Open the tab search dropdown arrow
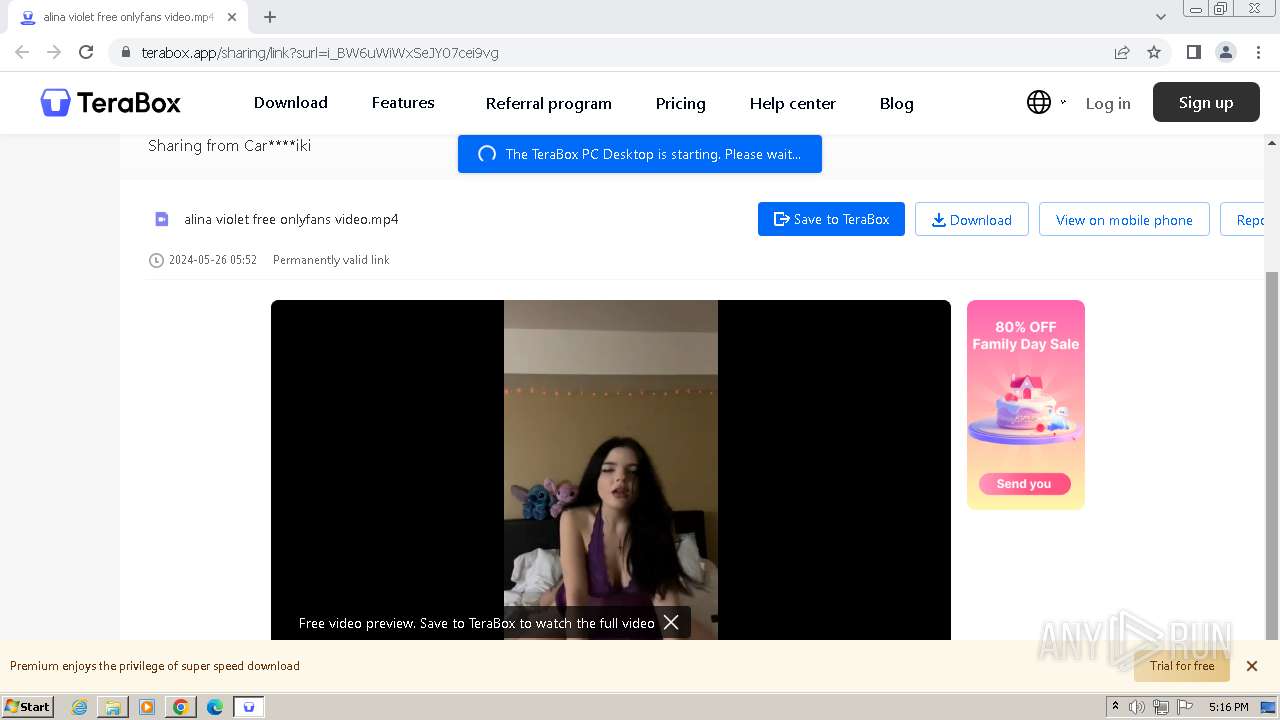The image size is (1280, 720). [x=1161, y=16]
